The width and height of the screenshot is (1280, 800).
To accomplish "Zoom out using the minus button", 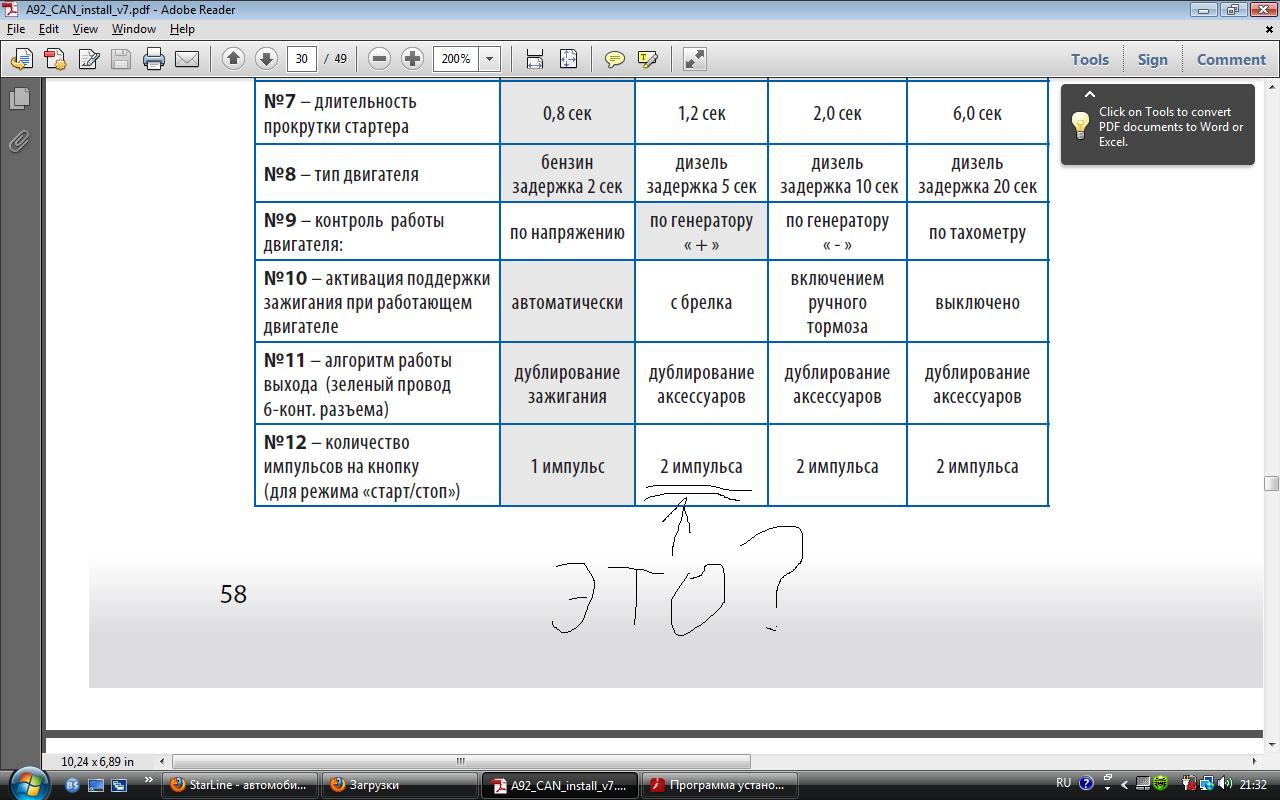I will [379, 59].
